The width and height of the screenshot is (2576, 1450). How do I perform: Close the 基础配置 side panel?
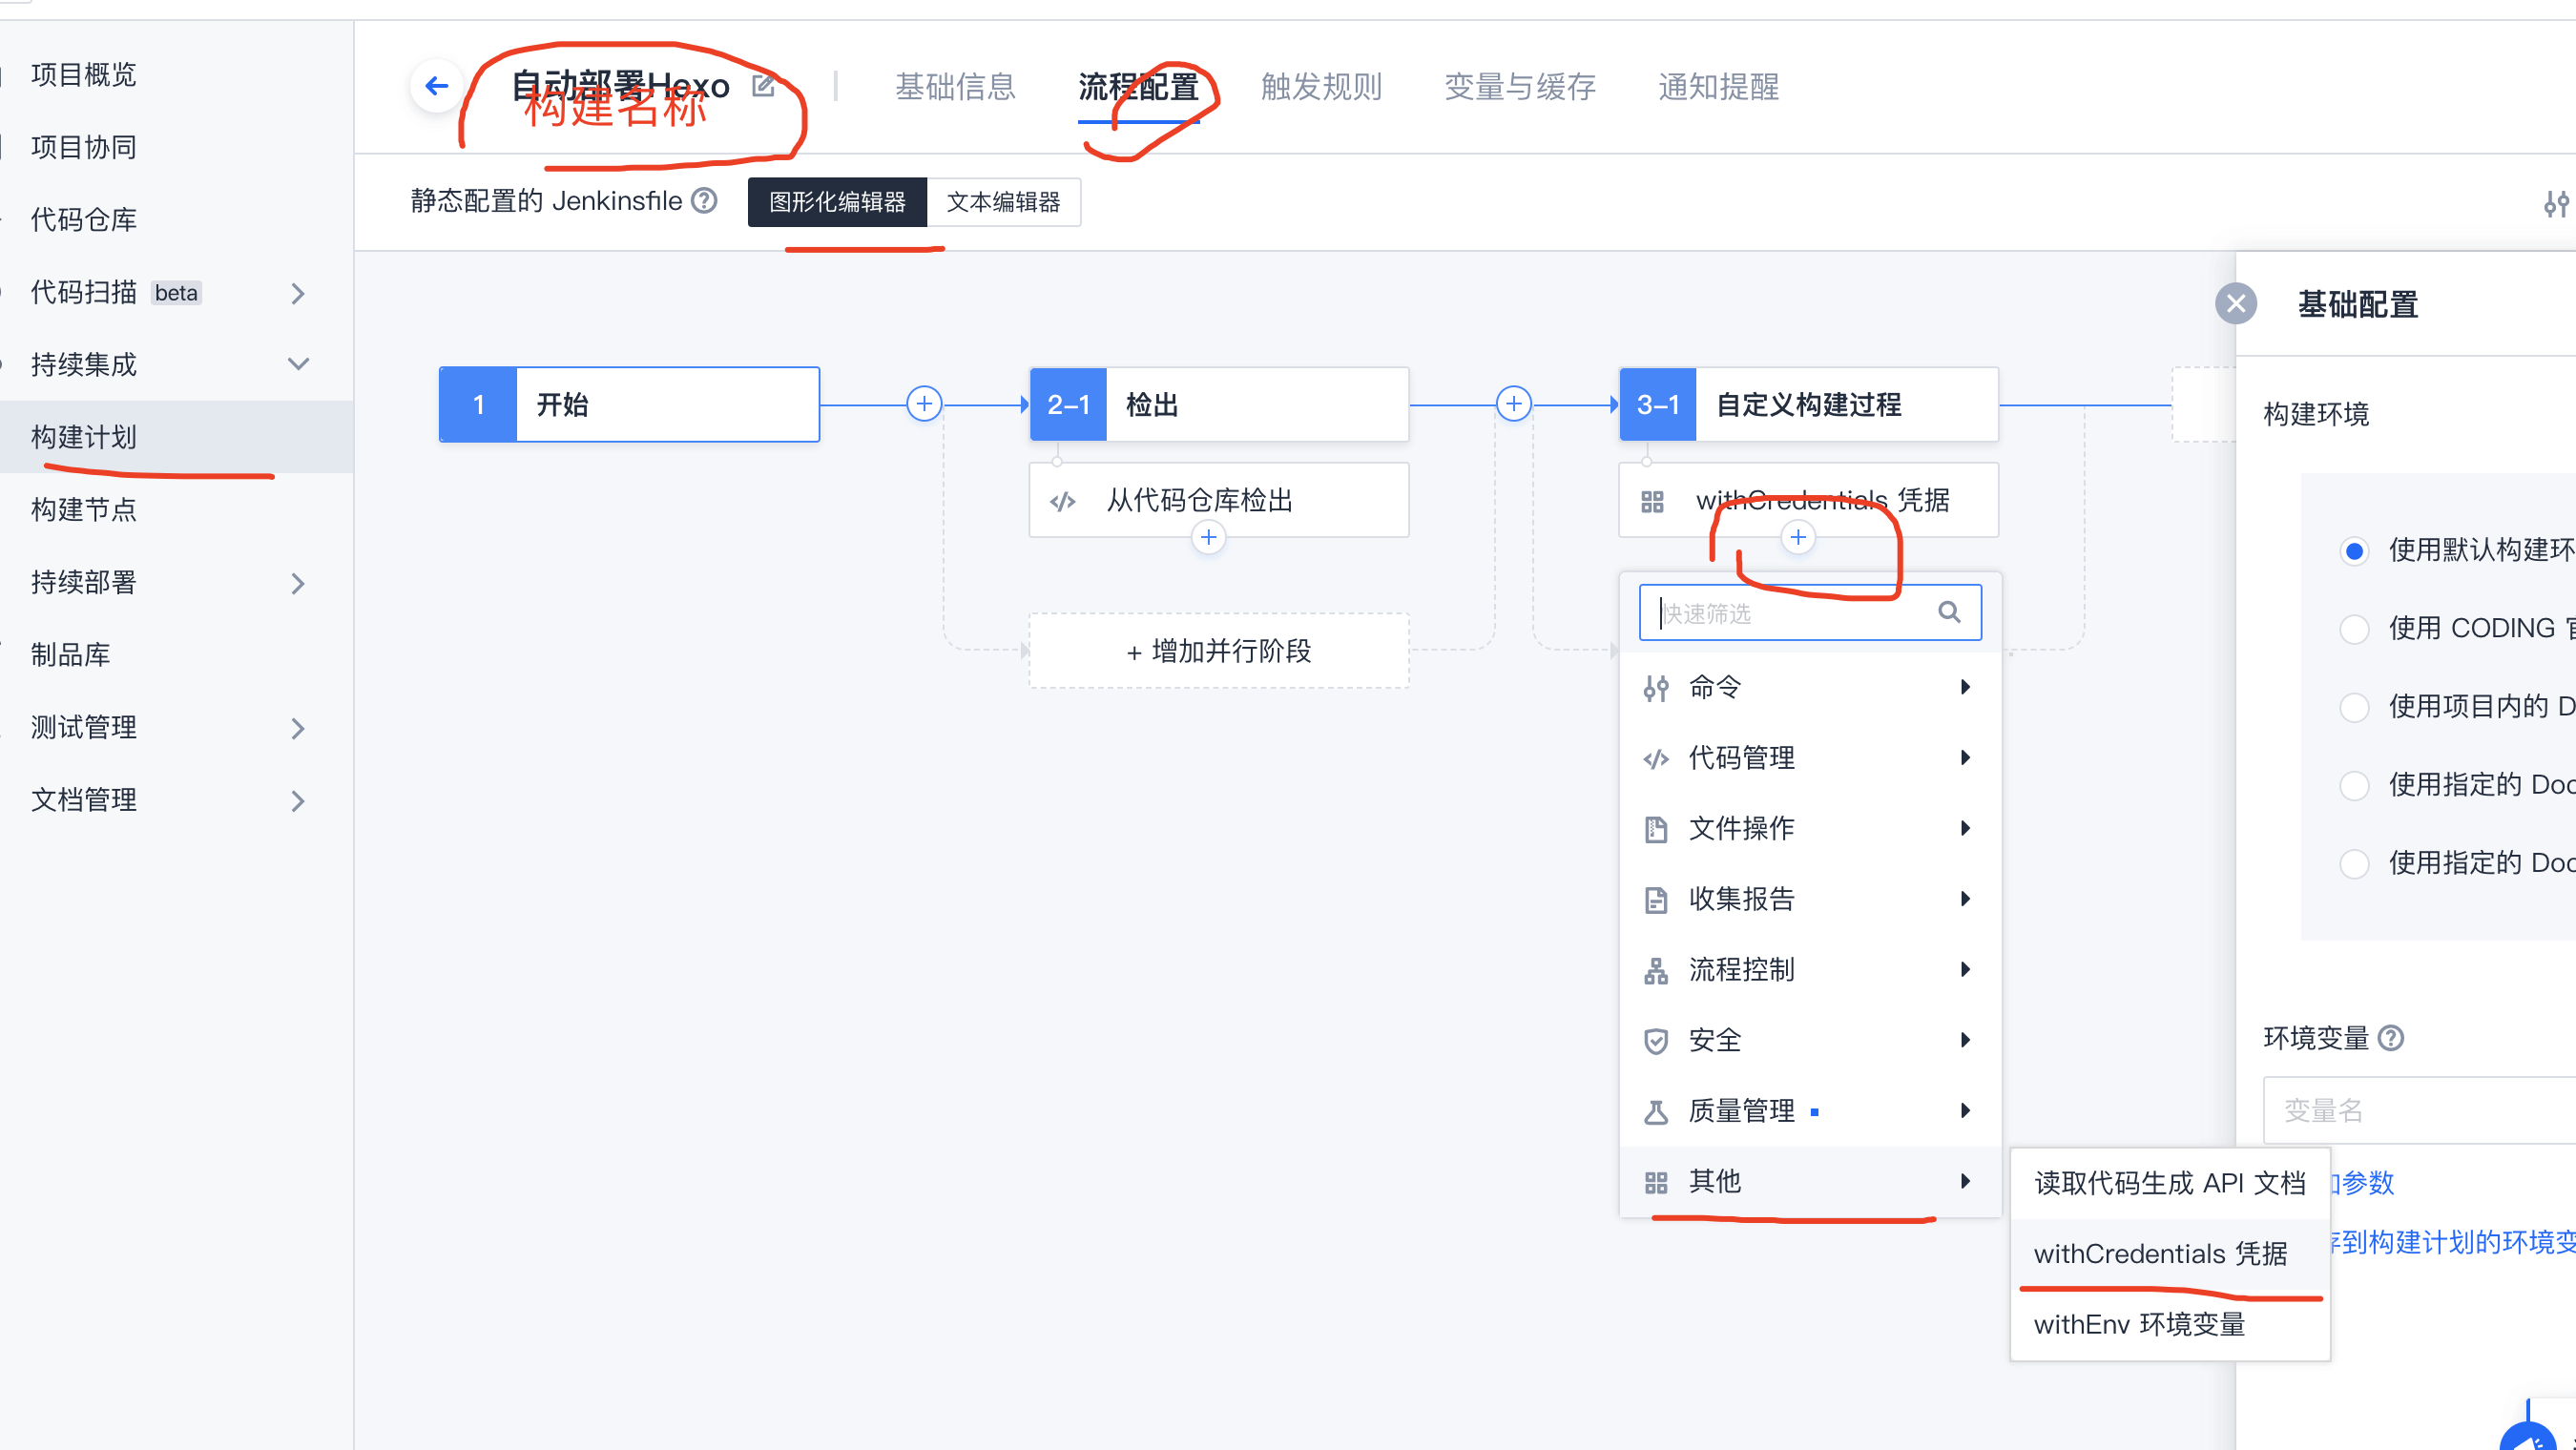coord(2236,304)
